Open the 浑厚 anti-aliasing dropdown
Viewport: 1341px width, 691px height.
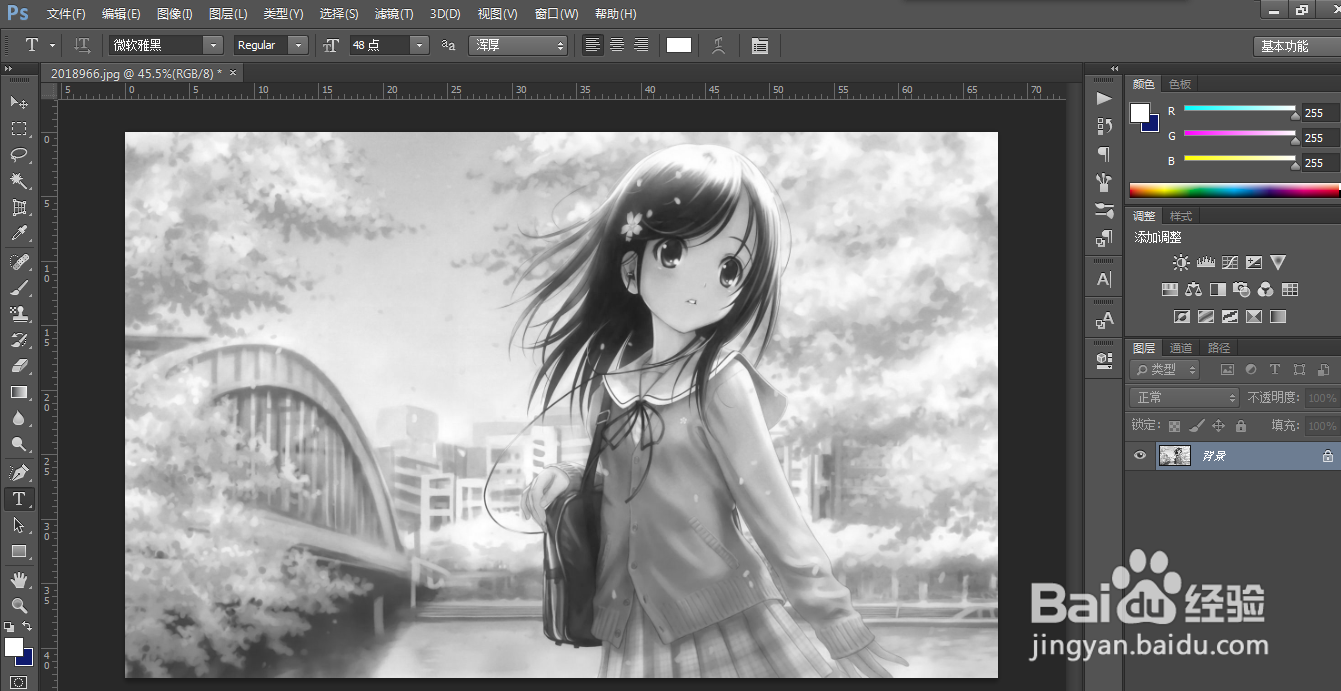518,45
